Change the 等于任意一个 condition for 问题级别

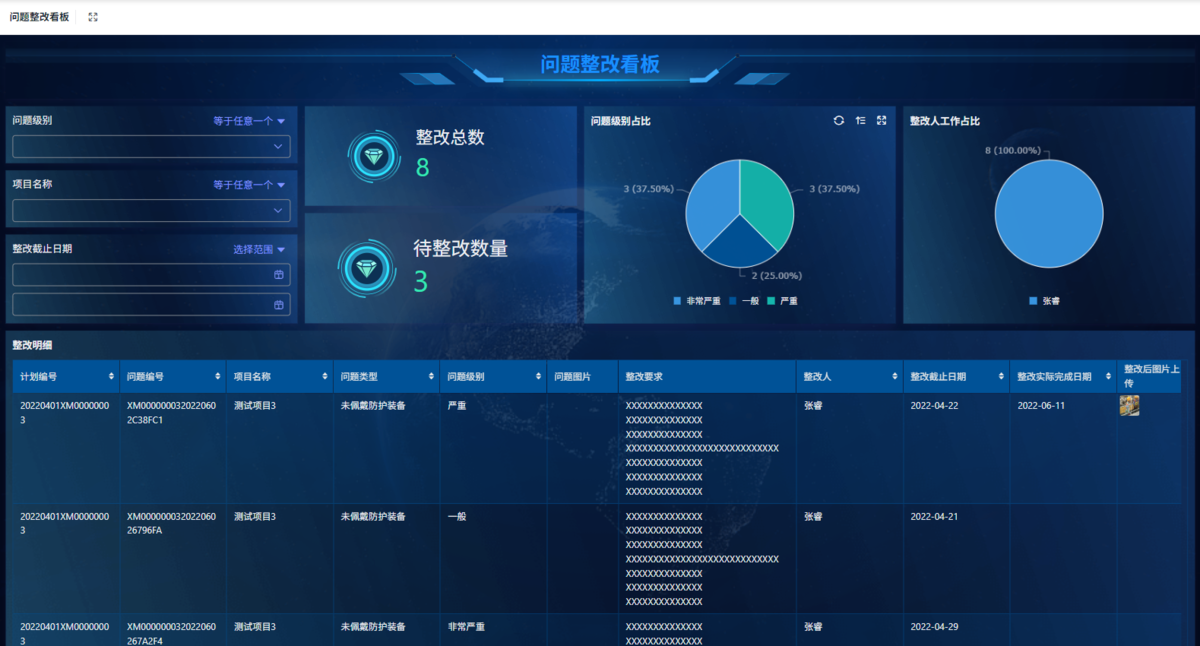coord(249,121)
